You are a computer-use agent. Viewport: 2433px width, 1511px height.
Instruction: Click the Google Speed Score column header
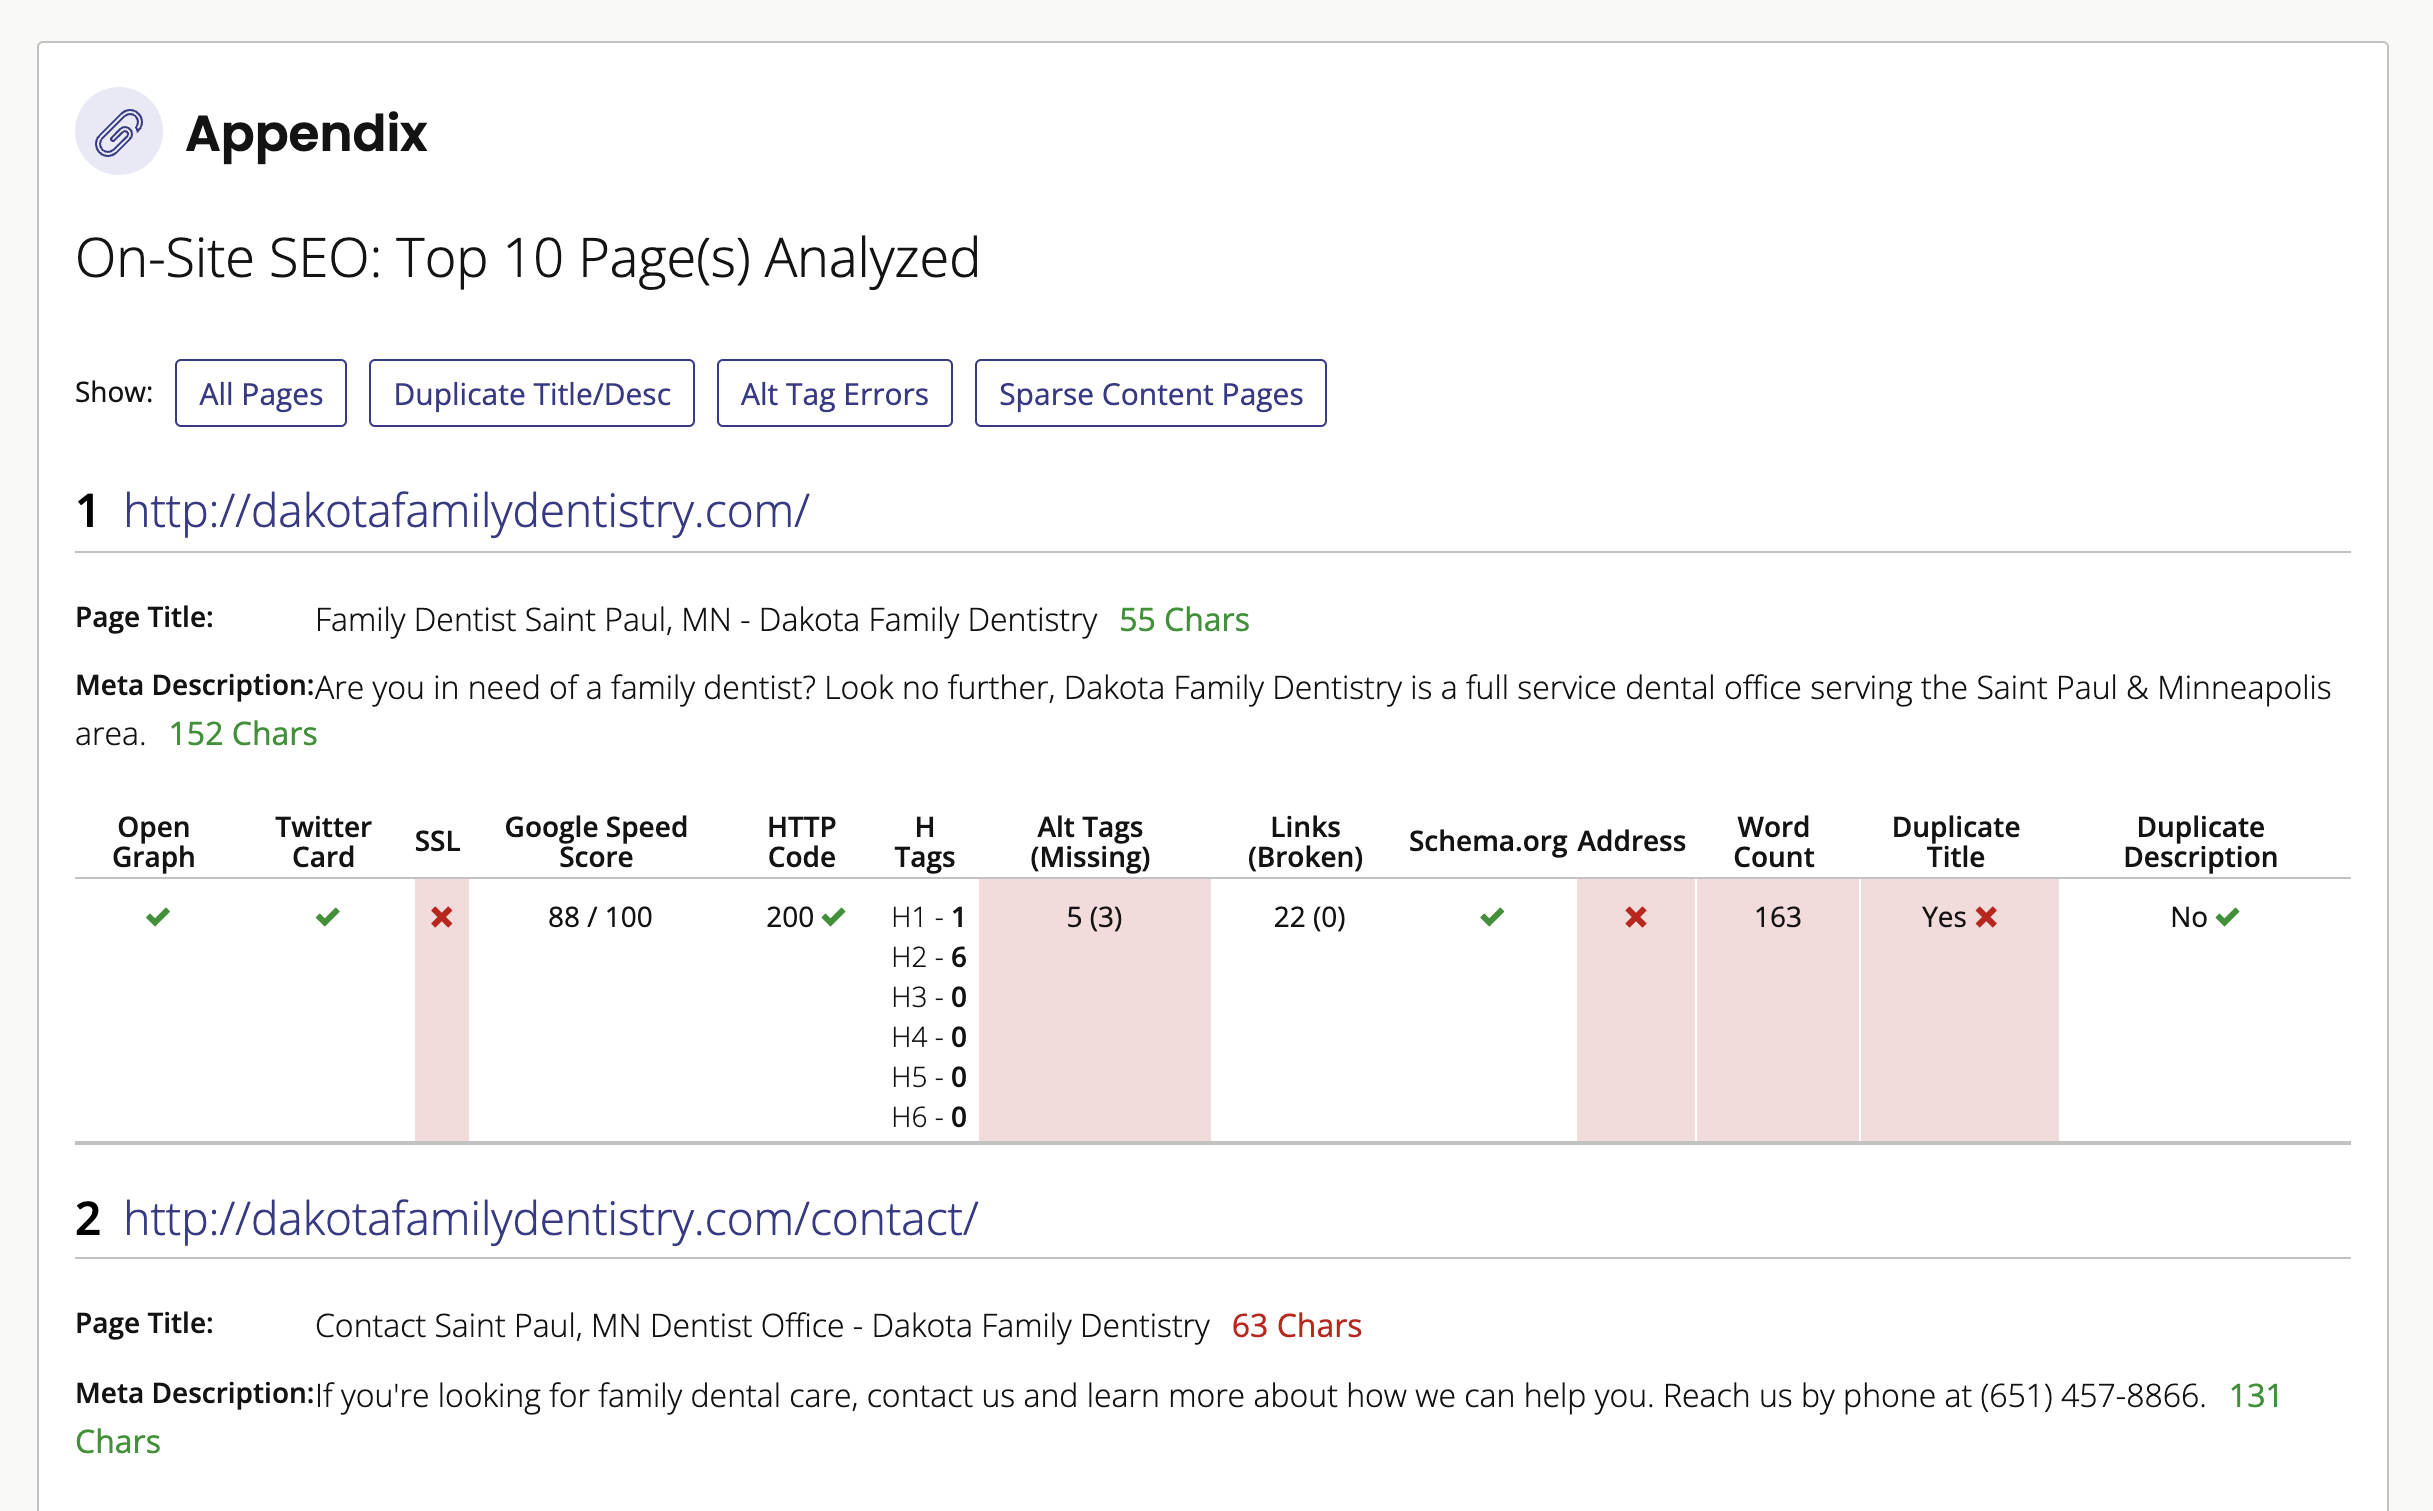tap(596, 842)
